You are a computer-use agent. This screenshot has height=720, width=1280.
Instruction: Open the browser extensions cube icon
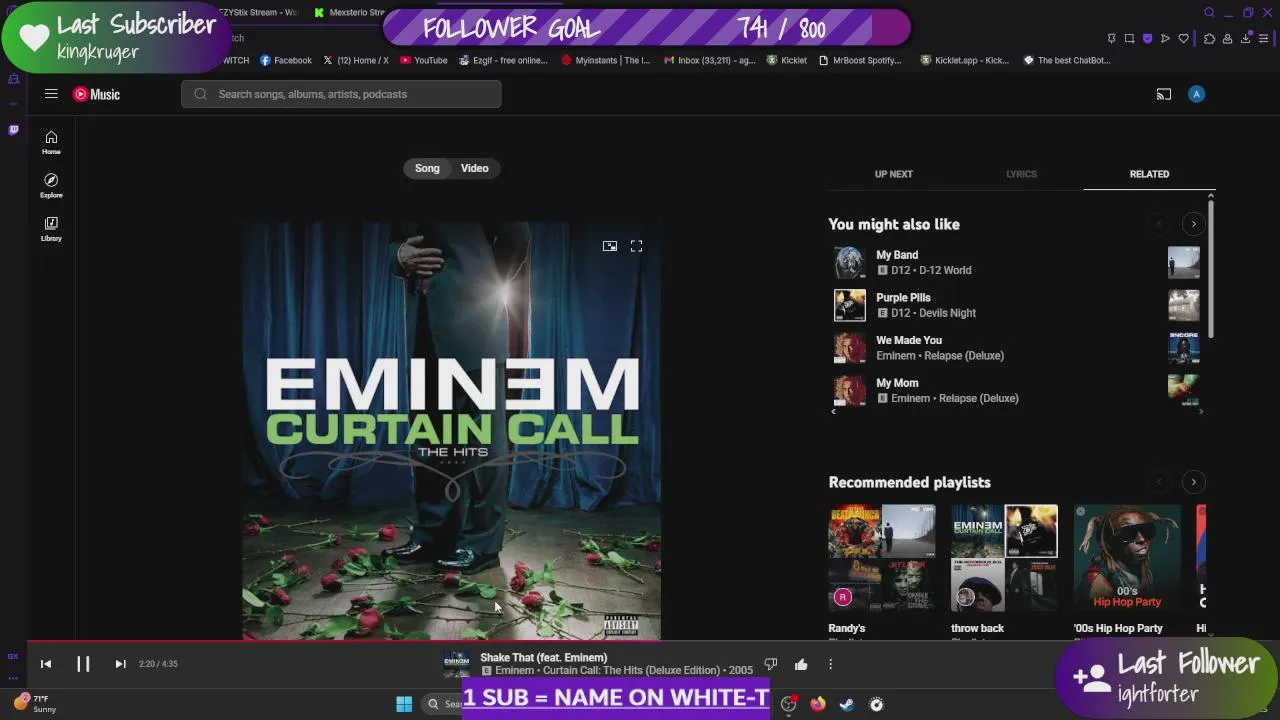(x=1209, y=39)
